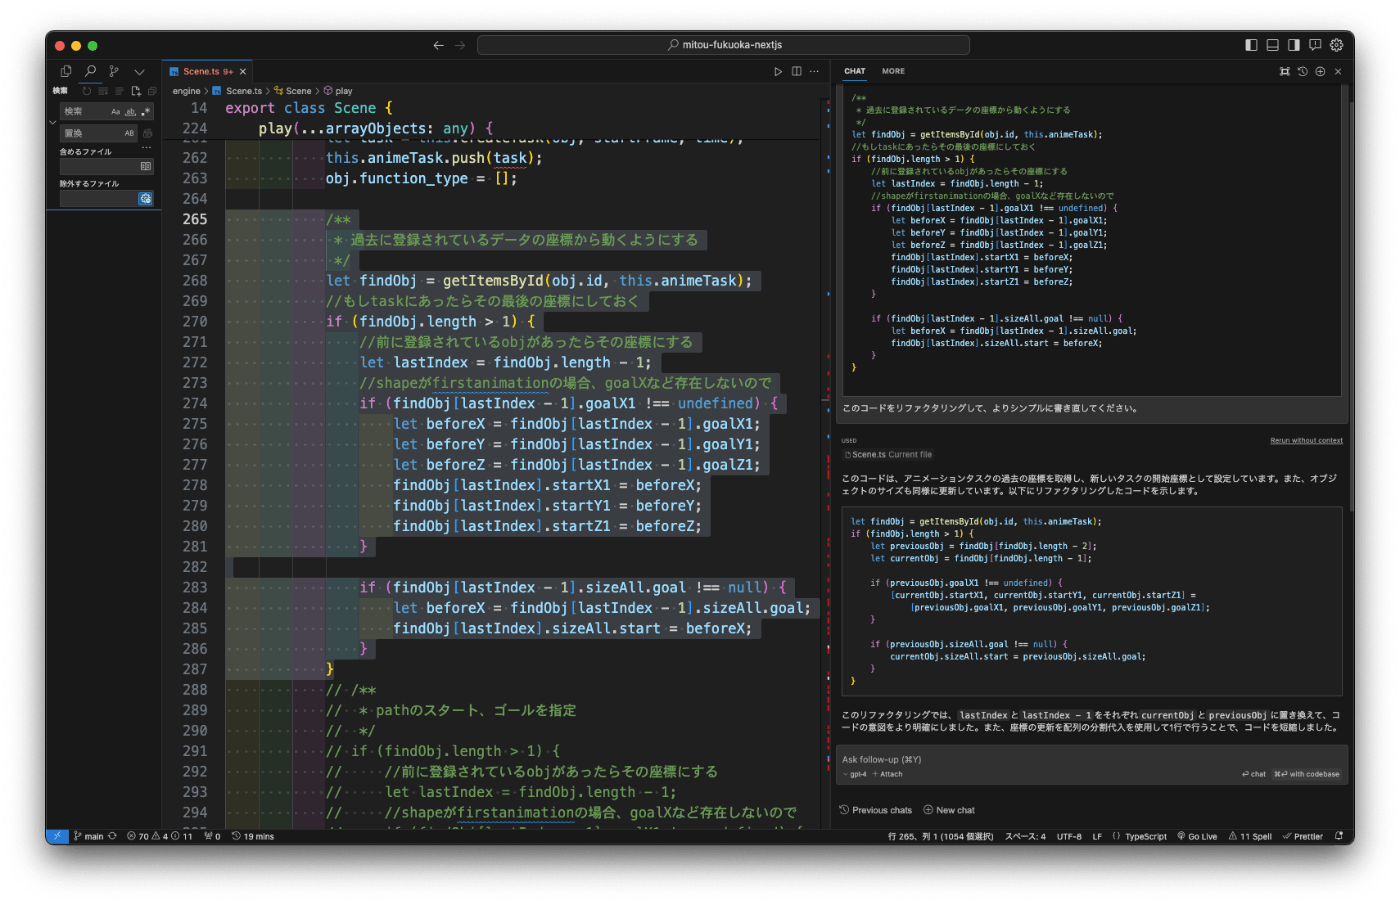Click the collapse all results icon

152,91
